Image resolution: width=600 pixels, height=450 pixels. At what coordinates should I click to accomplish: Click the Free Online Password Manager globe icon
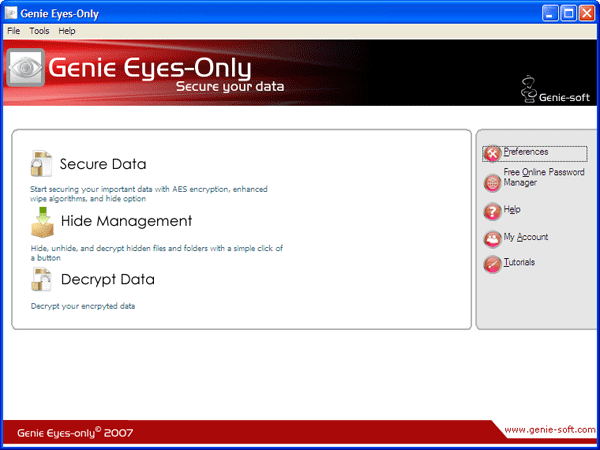pyautogui.click(x=492, y=183)
